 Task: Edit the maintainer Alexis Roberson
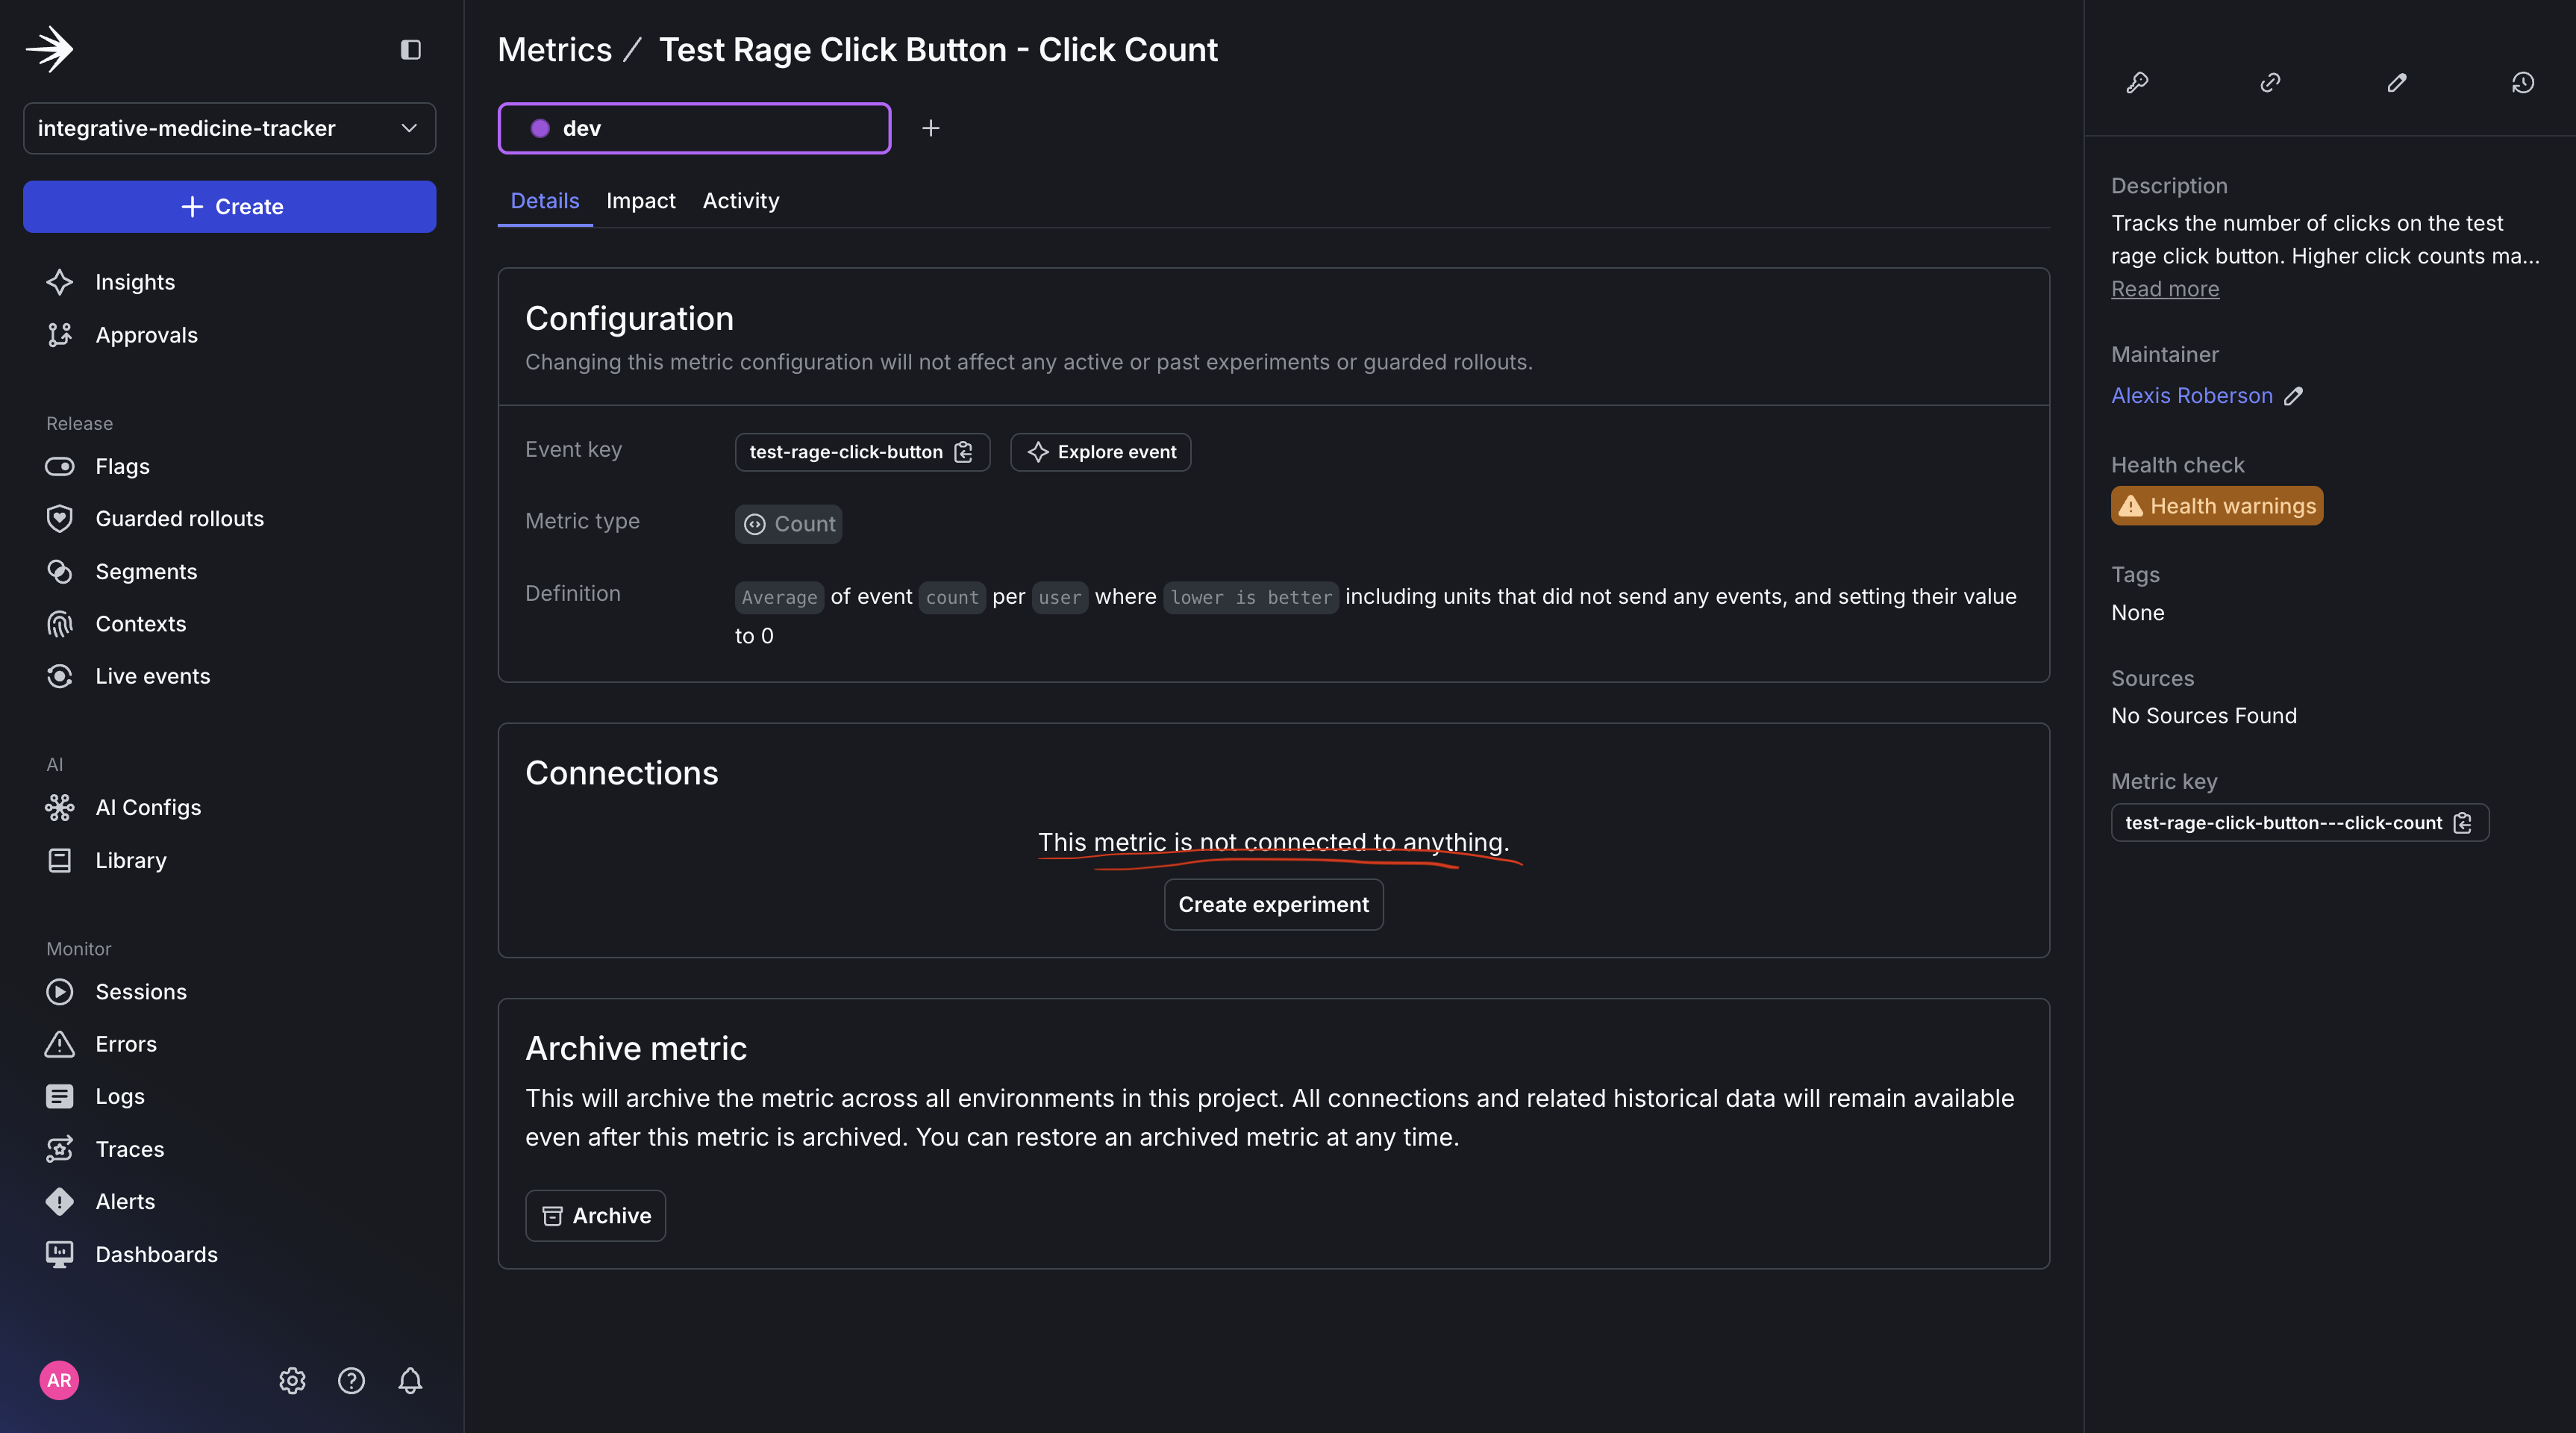pyautogui.click(x=2293, y=396)
